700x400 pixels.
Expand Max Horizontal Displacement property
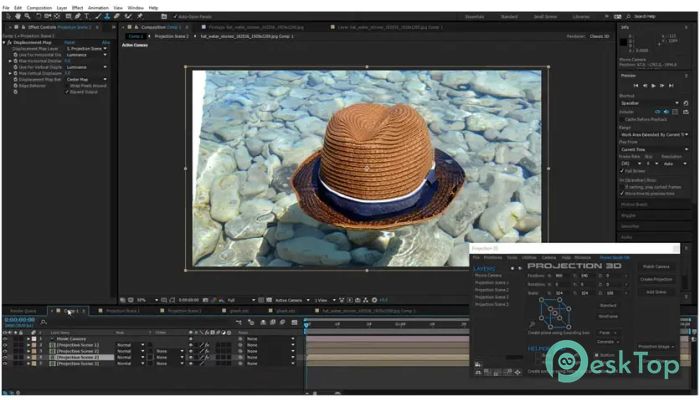(x=10, y=61)
